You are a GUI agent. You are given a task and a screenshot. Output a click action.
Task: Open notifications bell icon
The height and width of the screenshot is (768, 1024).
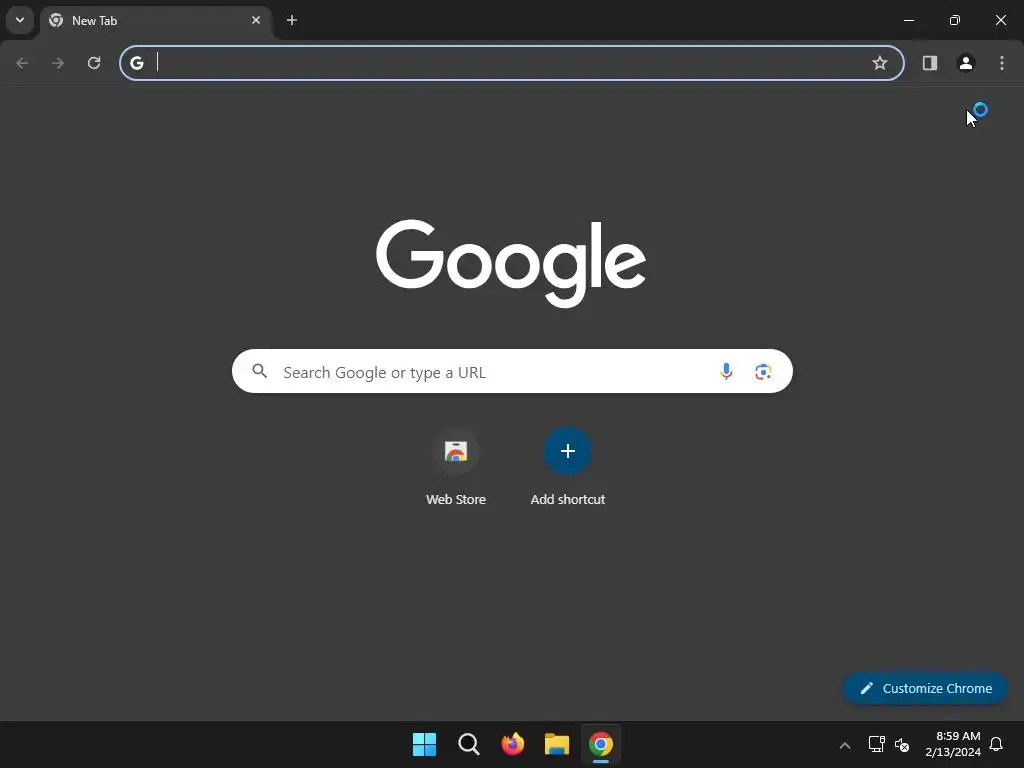pos(996,744)
